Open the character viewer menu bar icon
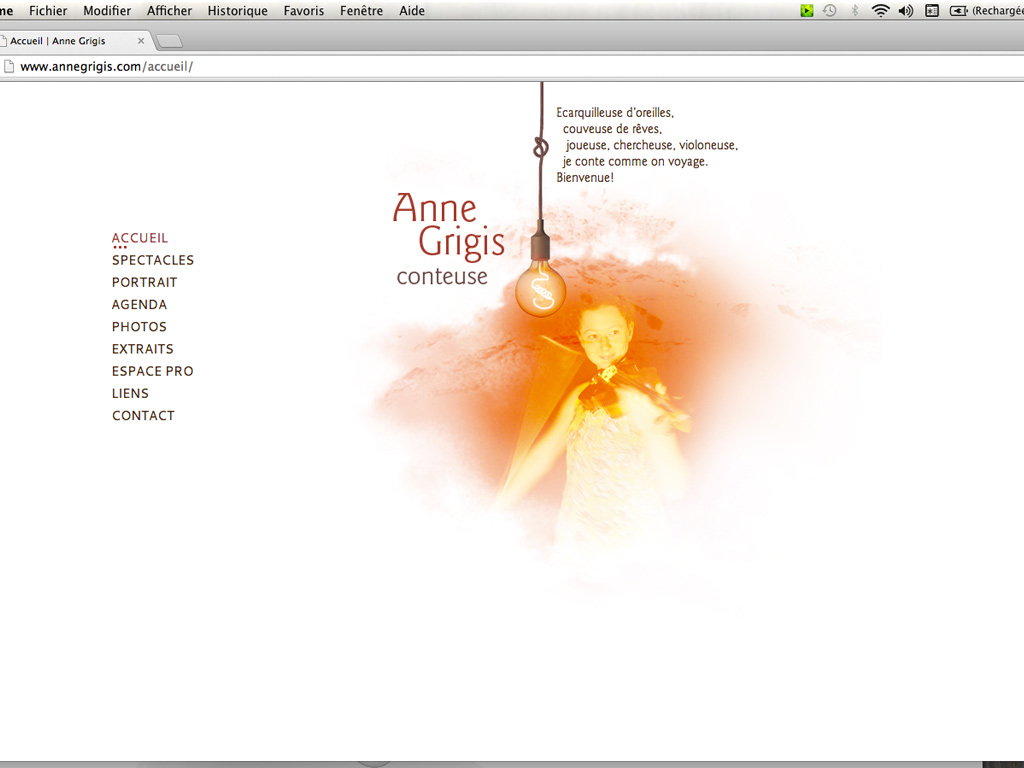This screenshot has height=768, width=1024. tap(932, 11)
